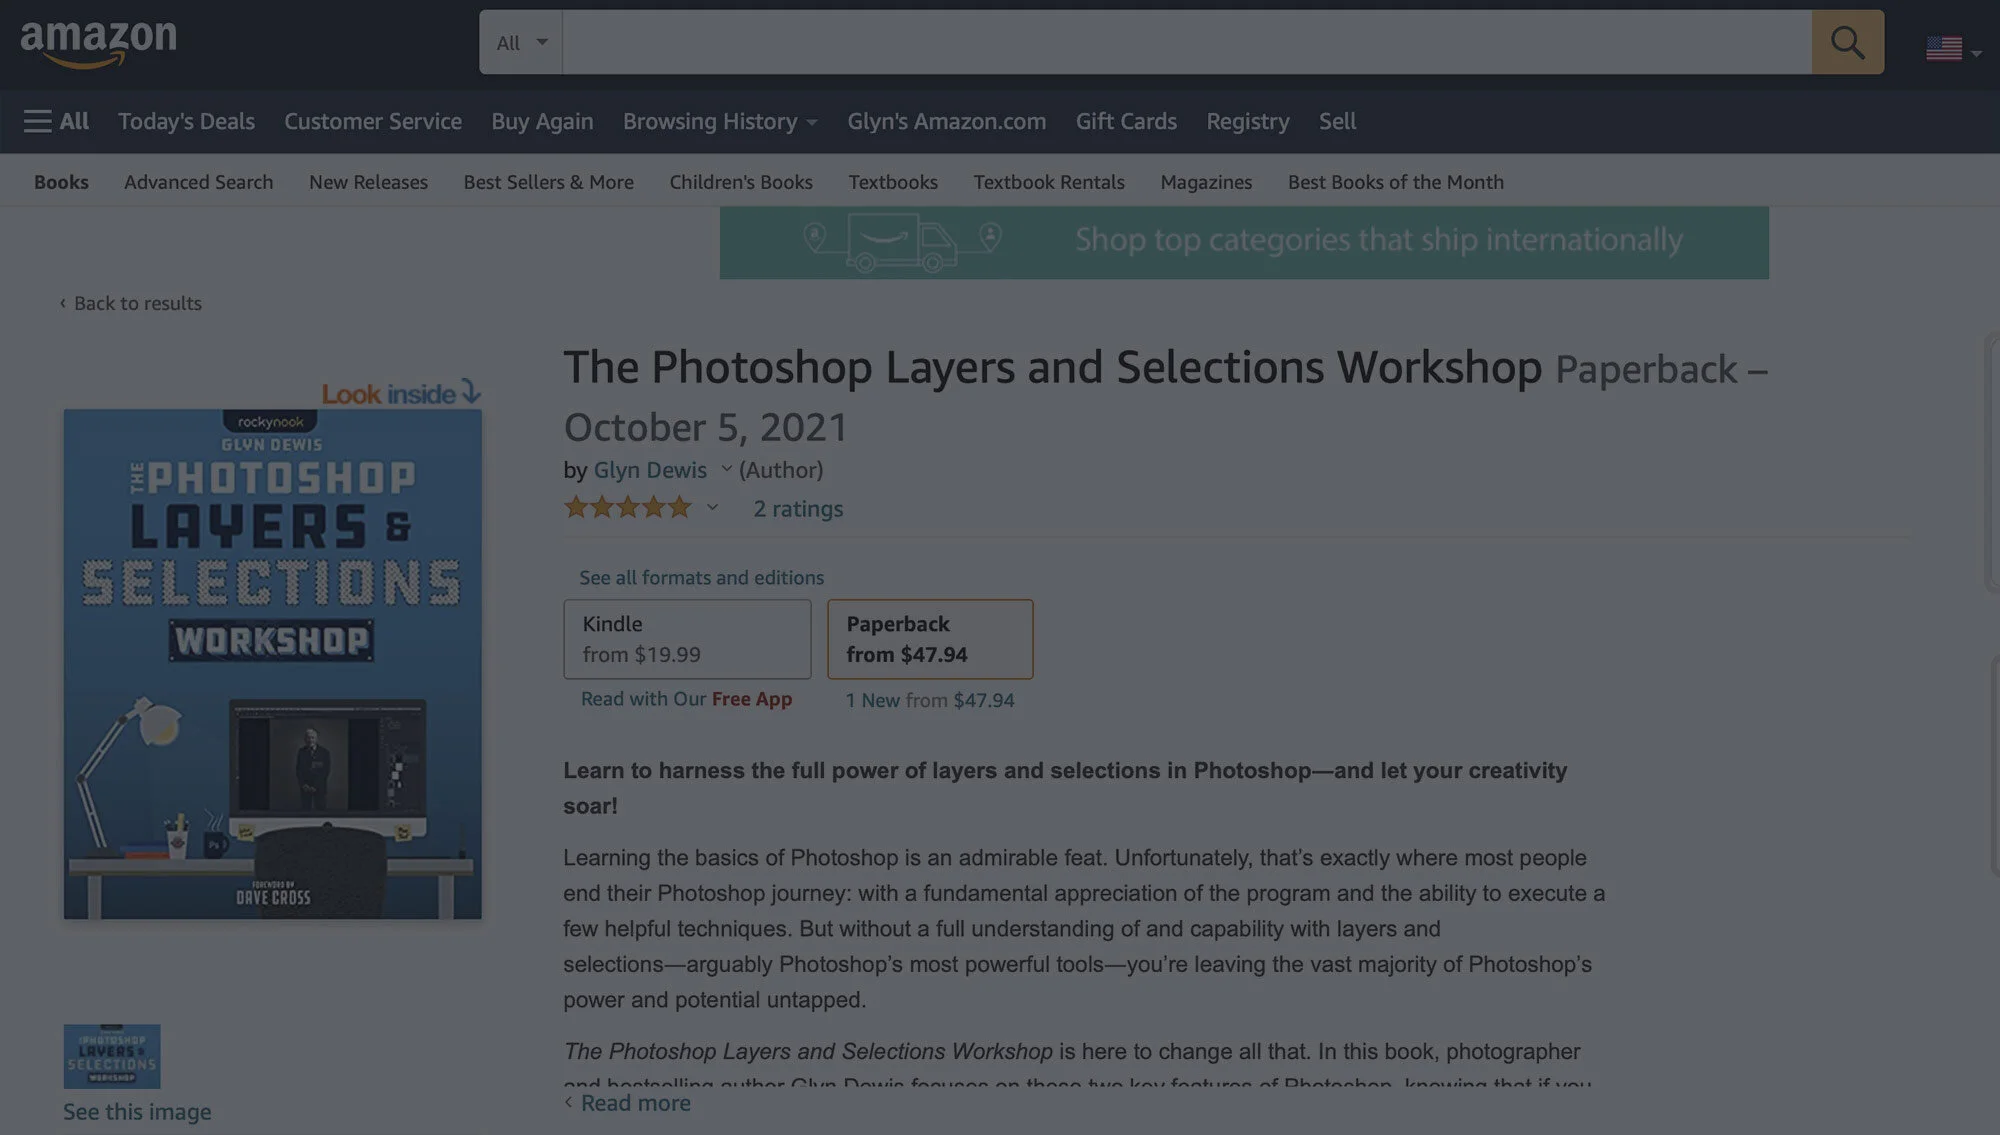Click the Amazon logo
This screenshot has height=1135, width=2000.
click(98, 43)
